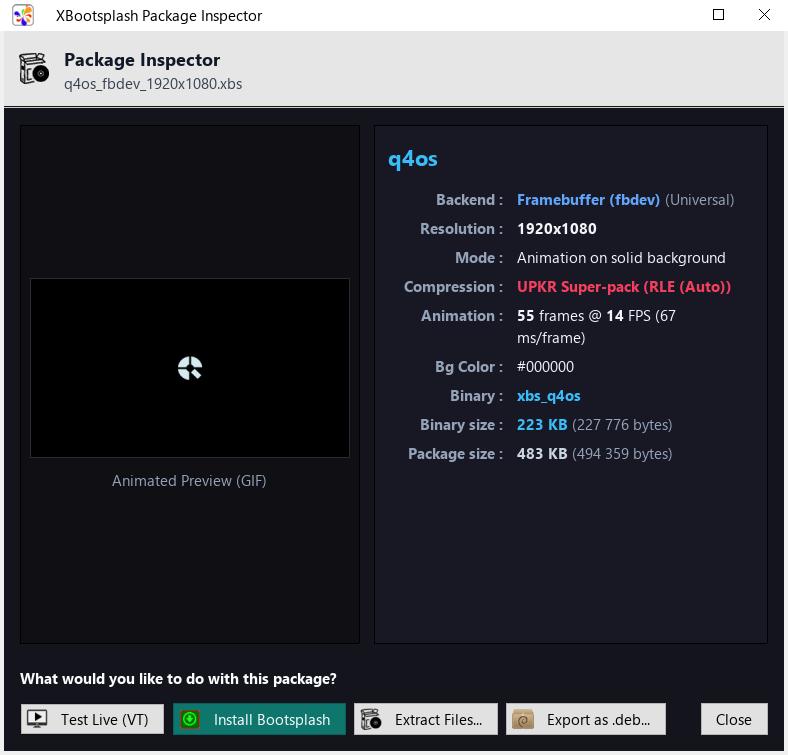Viewport: 788px width, 755px height.
Task: Click the Test Live (VT) button
Action: click(92, 719)
